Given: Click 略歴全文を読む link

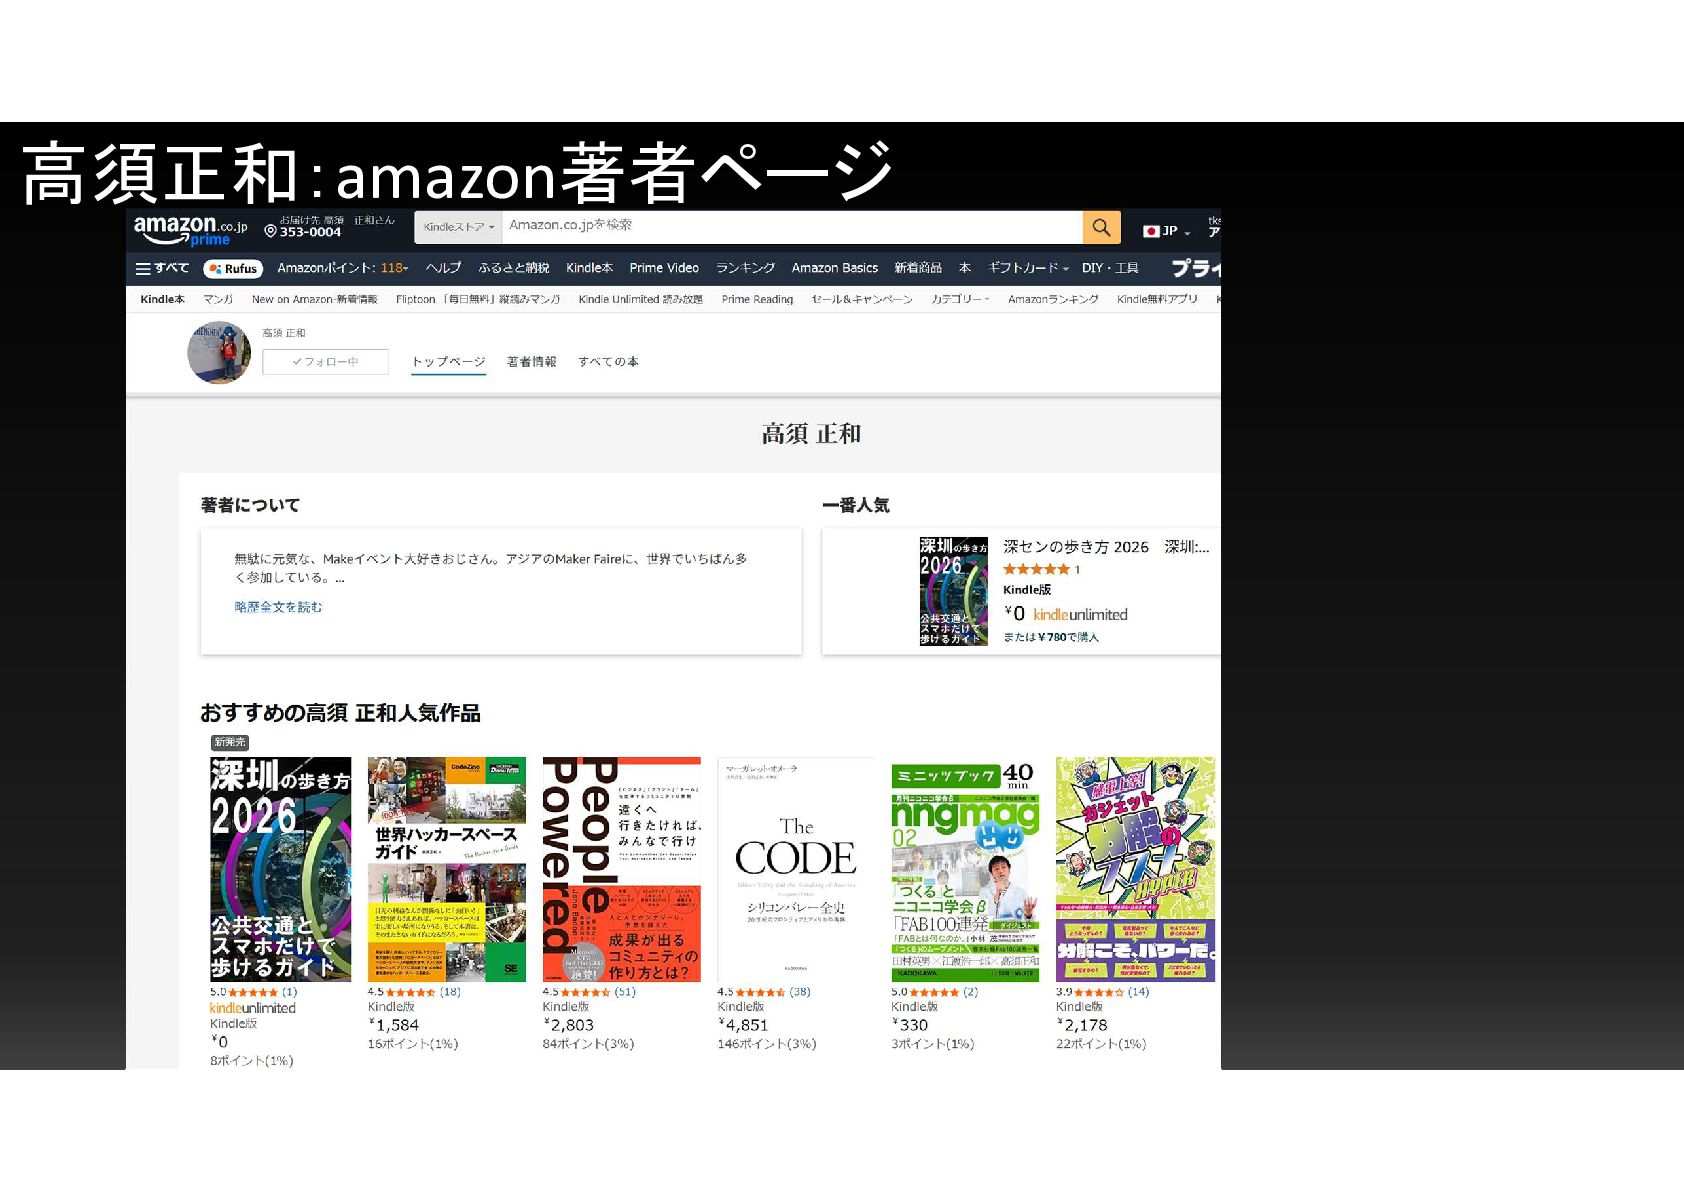Looking at the screenshot, I should [x=278, y=607].
